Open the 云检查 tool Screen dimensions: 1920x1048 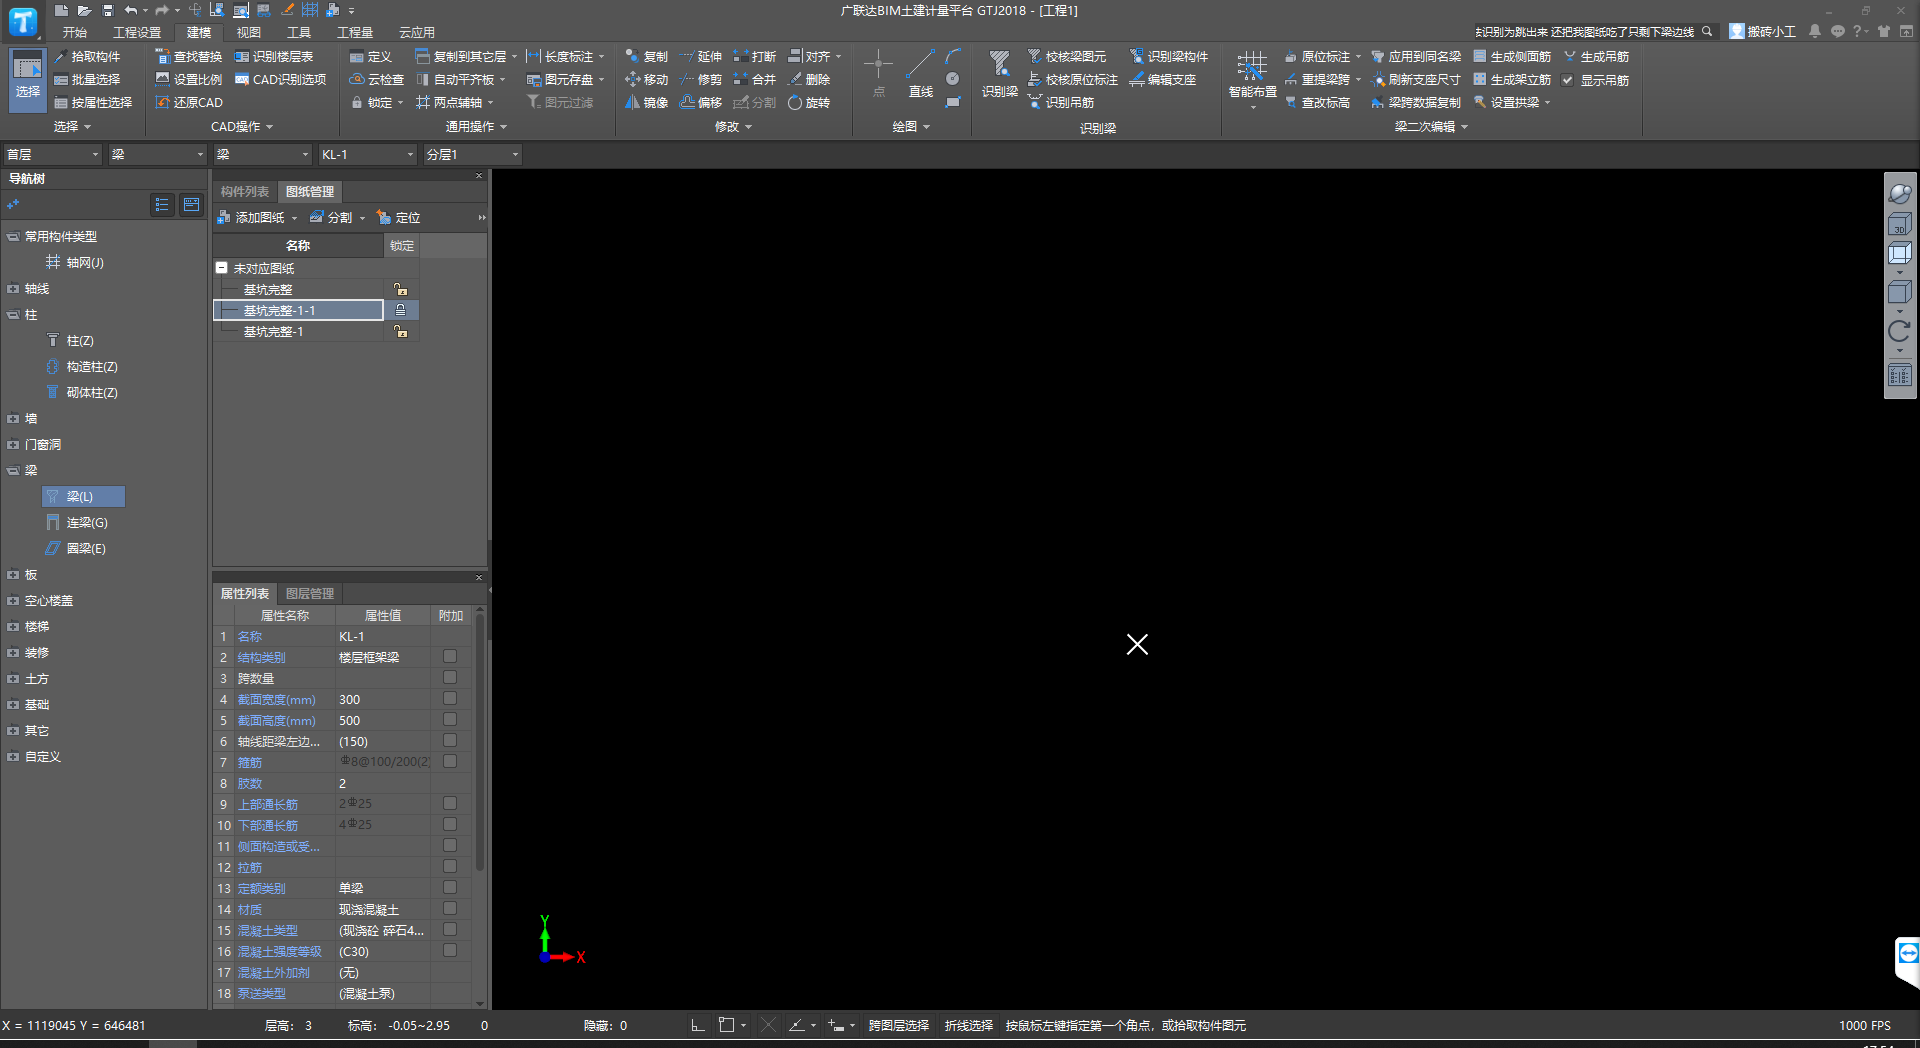(377, 80)
